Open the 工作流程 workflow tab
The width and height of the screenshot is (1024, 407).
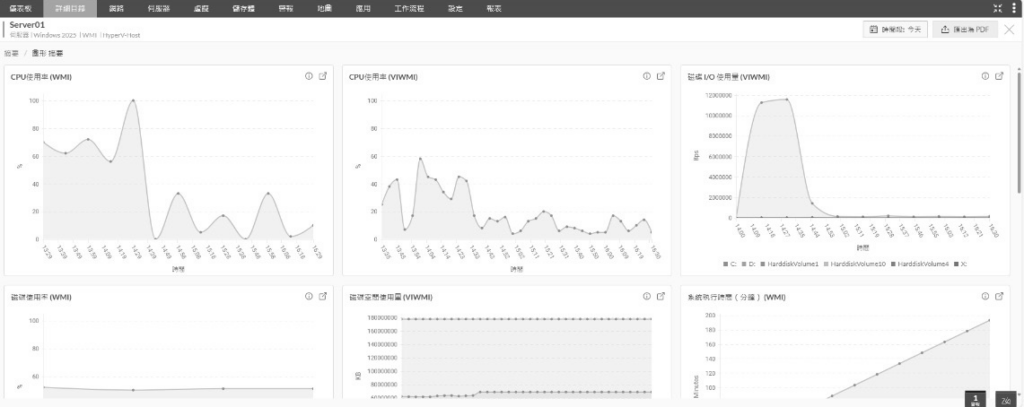409,8
